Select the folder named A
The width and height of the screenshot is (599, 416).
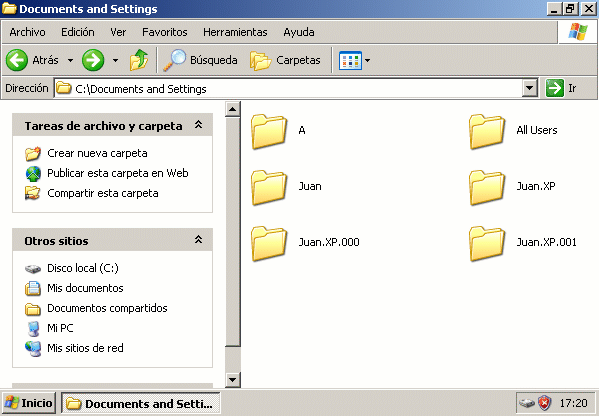click(x=269, y=131)
